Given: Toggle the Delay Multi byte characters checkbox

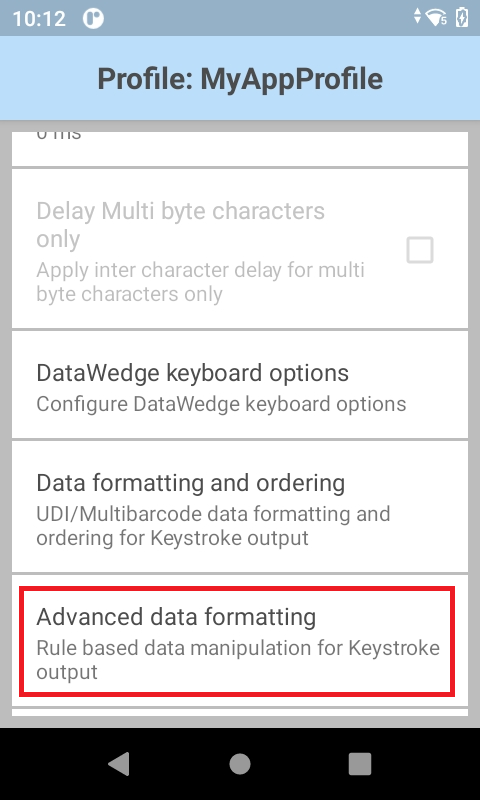Looking at the screenshot, I should pos(420,250).
